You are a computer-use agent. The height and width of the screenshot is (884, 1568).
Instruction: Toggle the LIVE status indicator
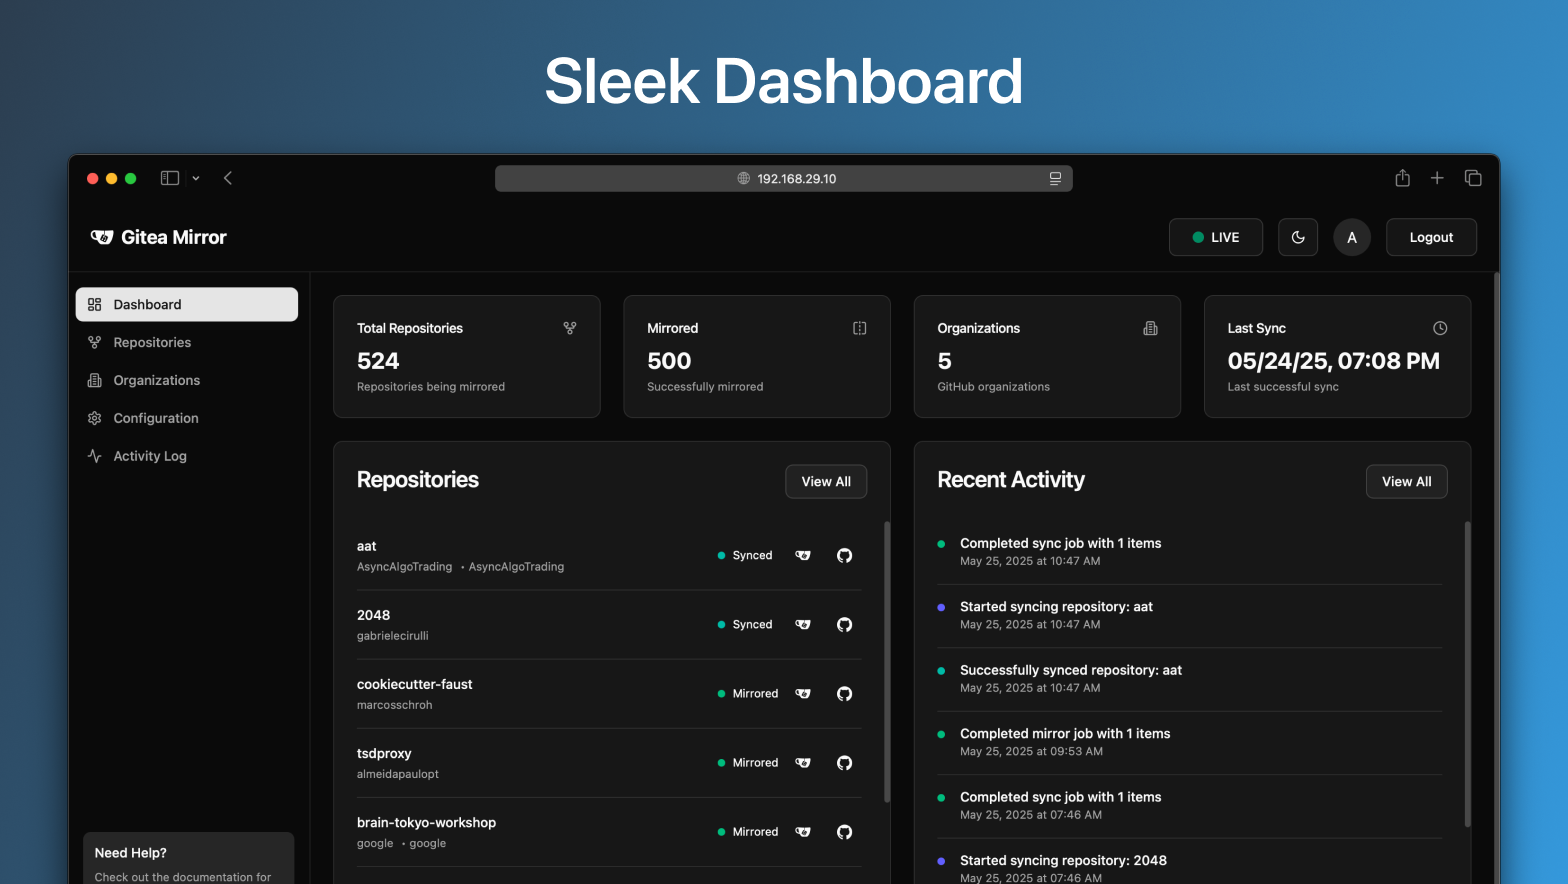coord(1215,238)
